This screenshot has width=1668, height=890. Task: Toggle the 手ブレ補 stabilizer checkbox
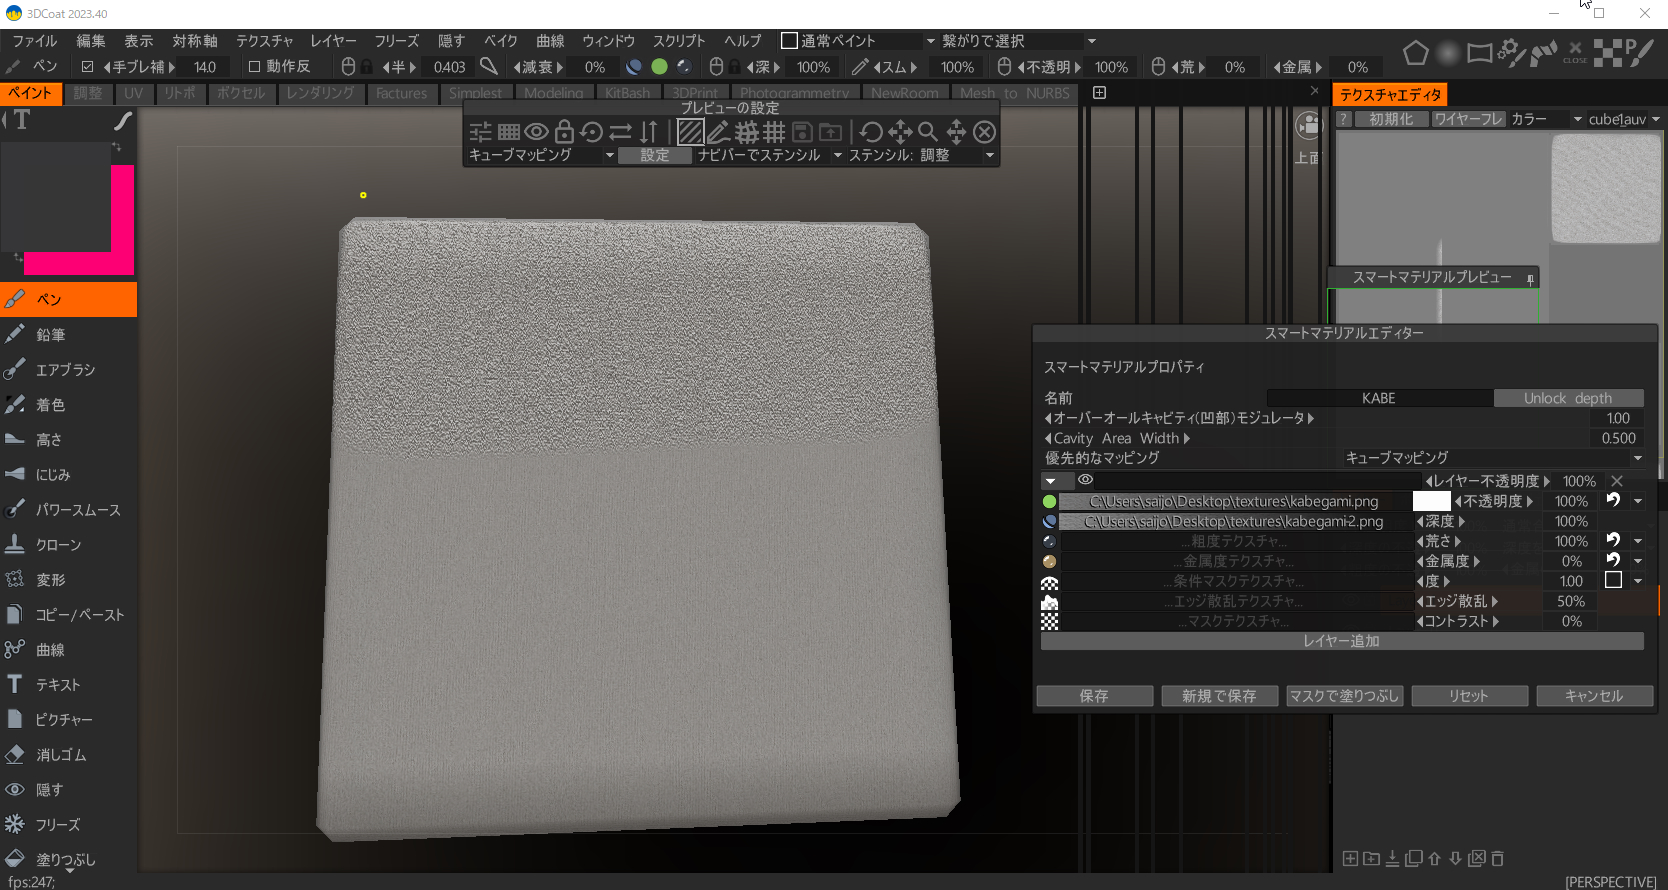(x=88, y=67)
